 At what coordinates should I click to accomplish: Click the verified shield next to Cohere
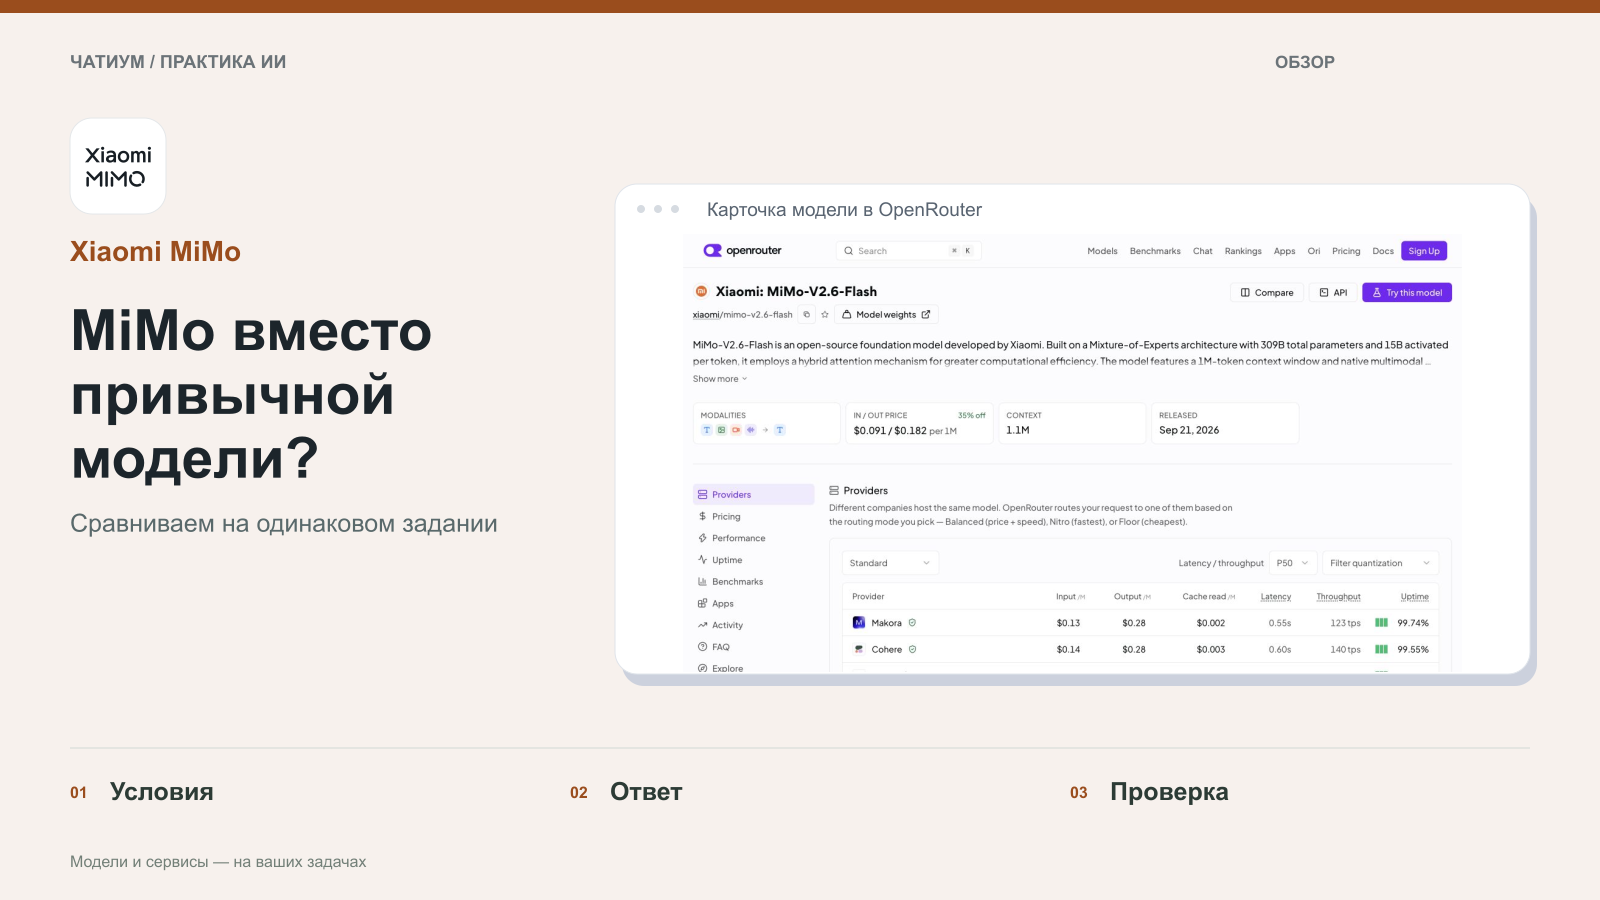coord(912,649)
